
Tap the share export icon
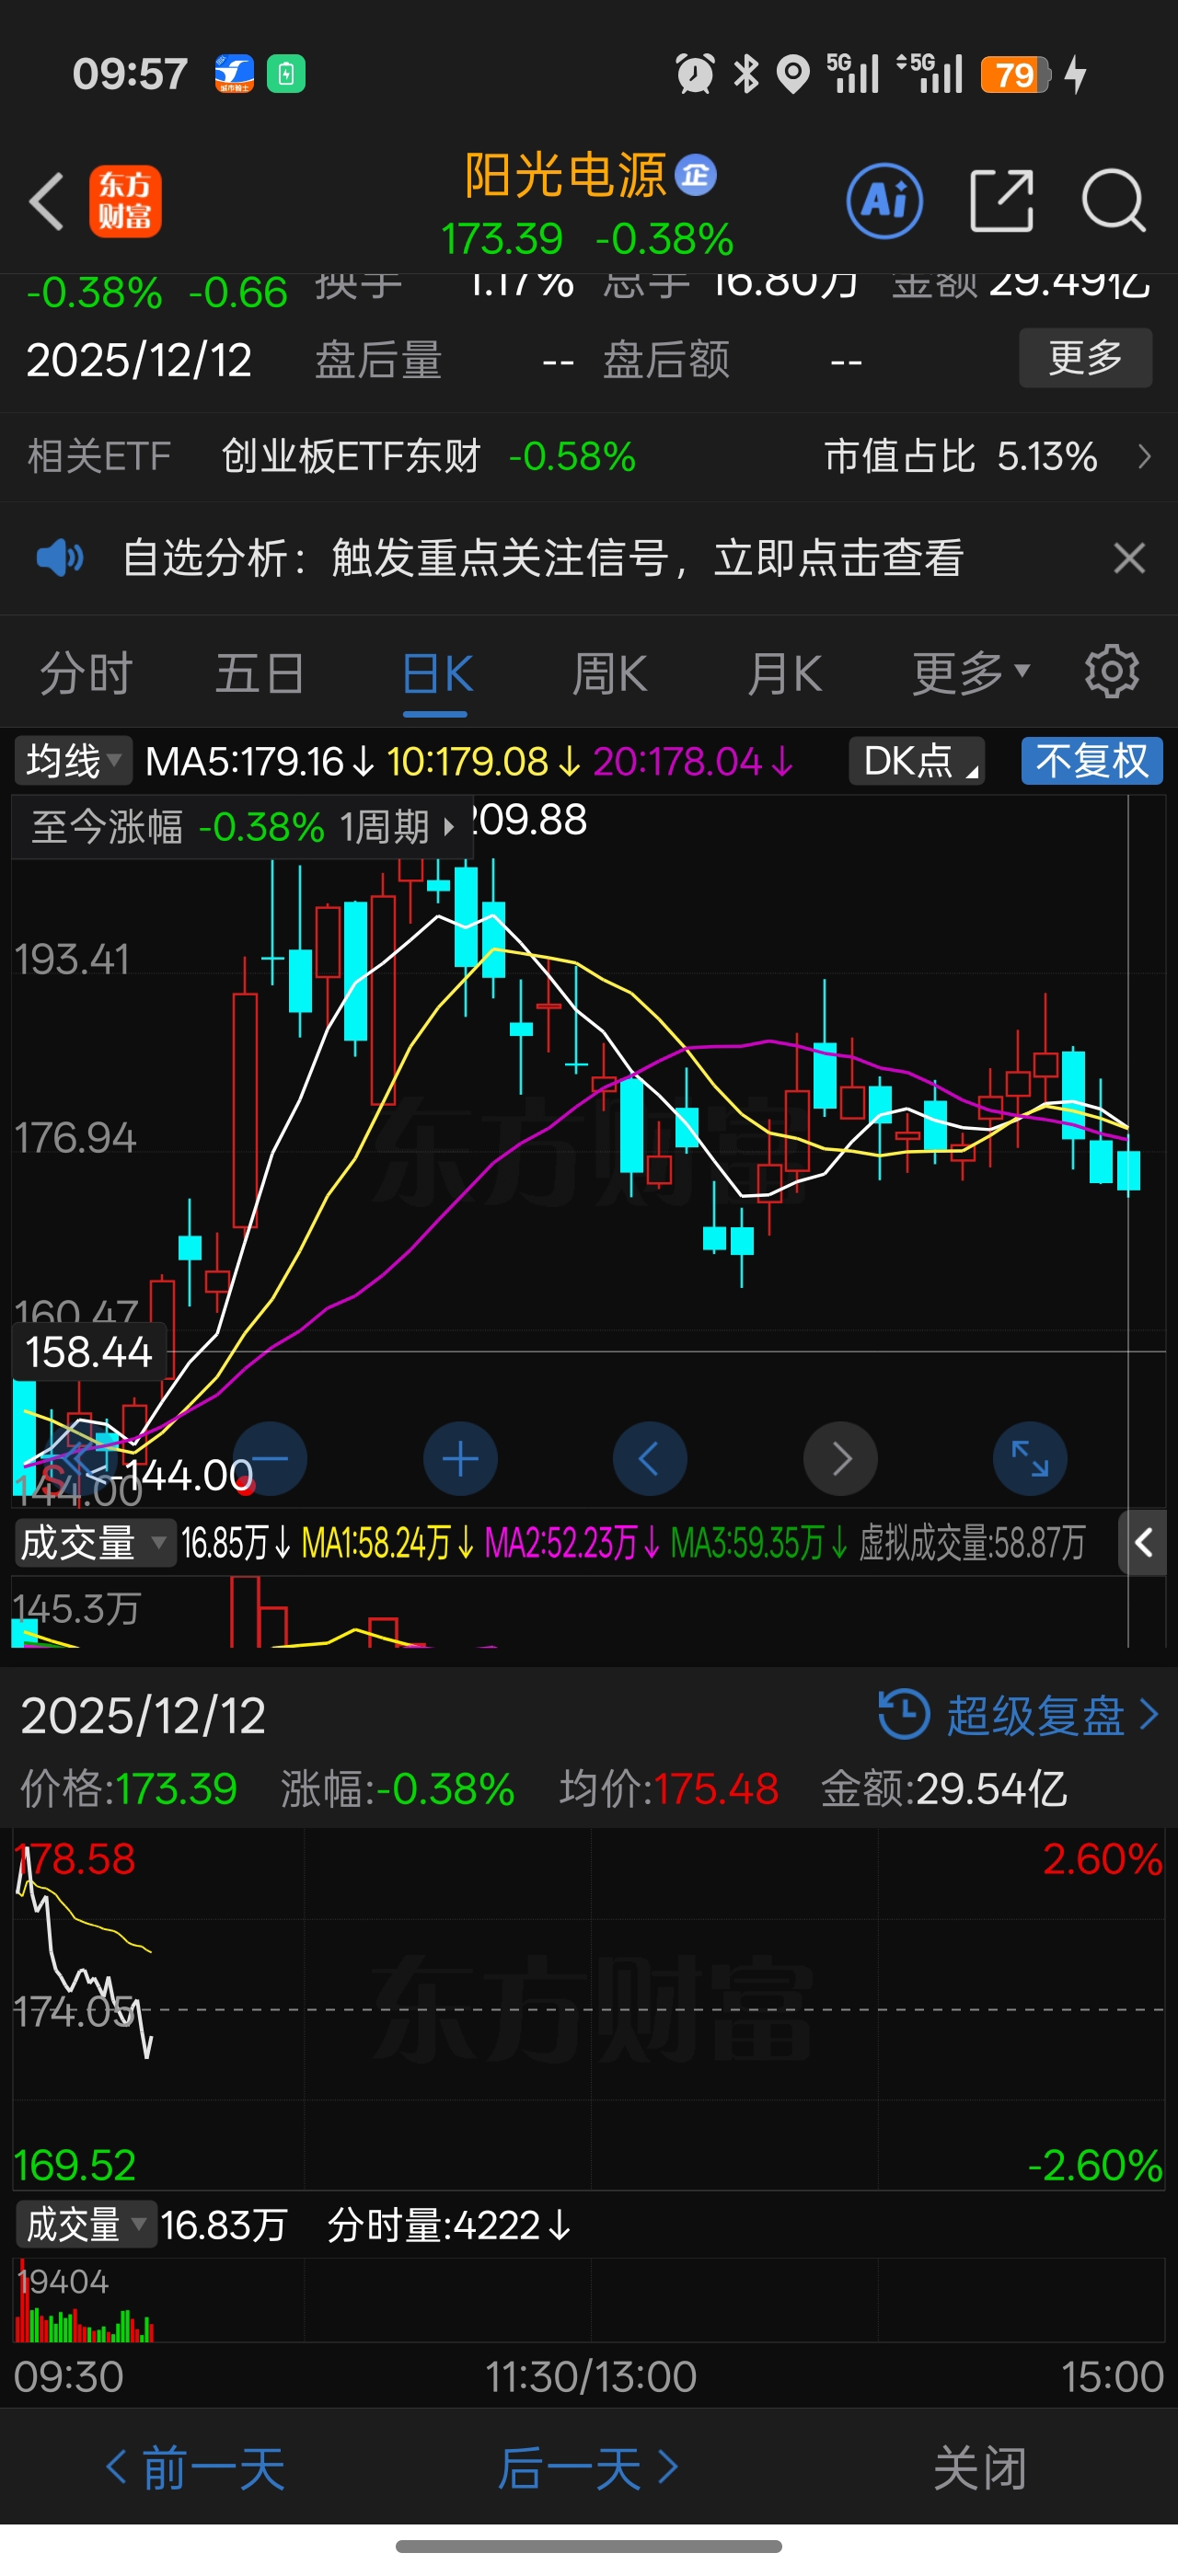(1002, 201)
